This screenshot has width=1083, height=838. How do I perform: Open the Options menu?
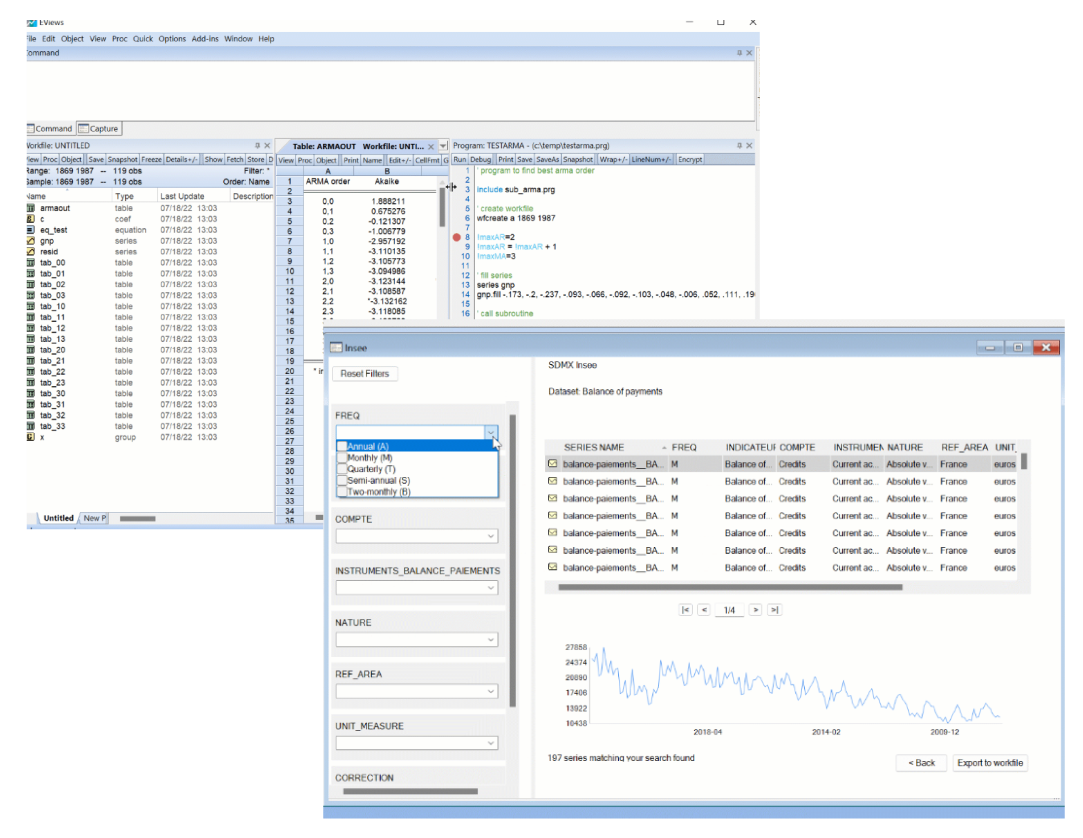tap(172, 39)
